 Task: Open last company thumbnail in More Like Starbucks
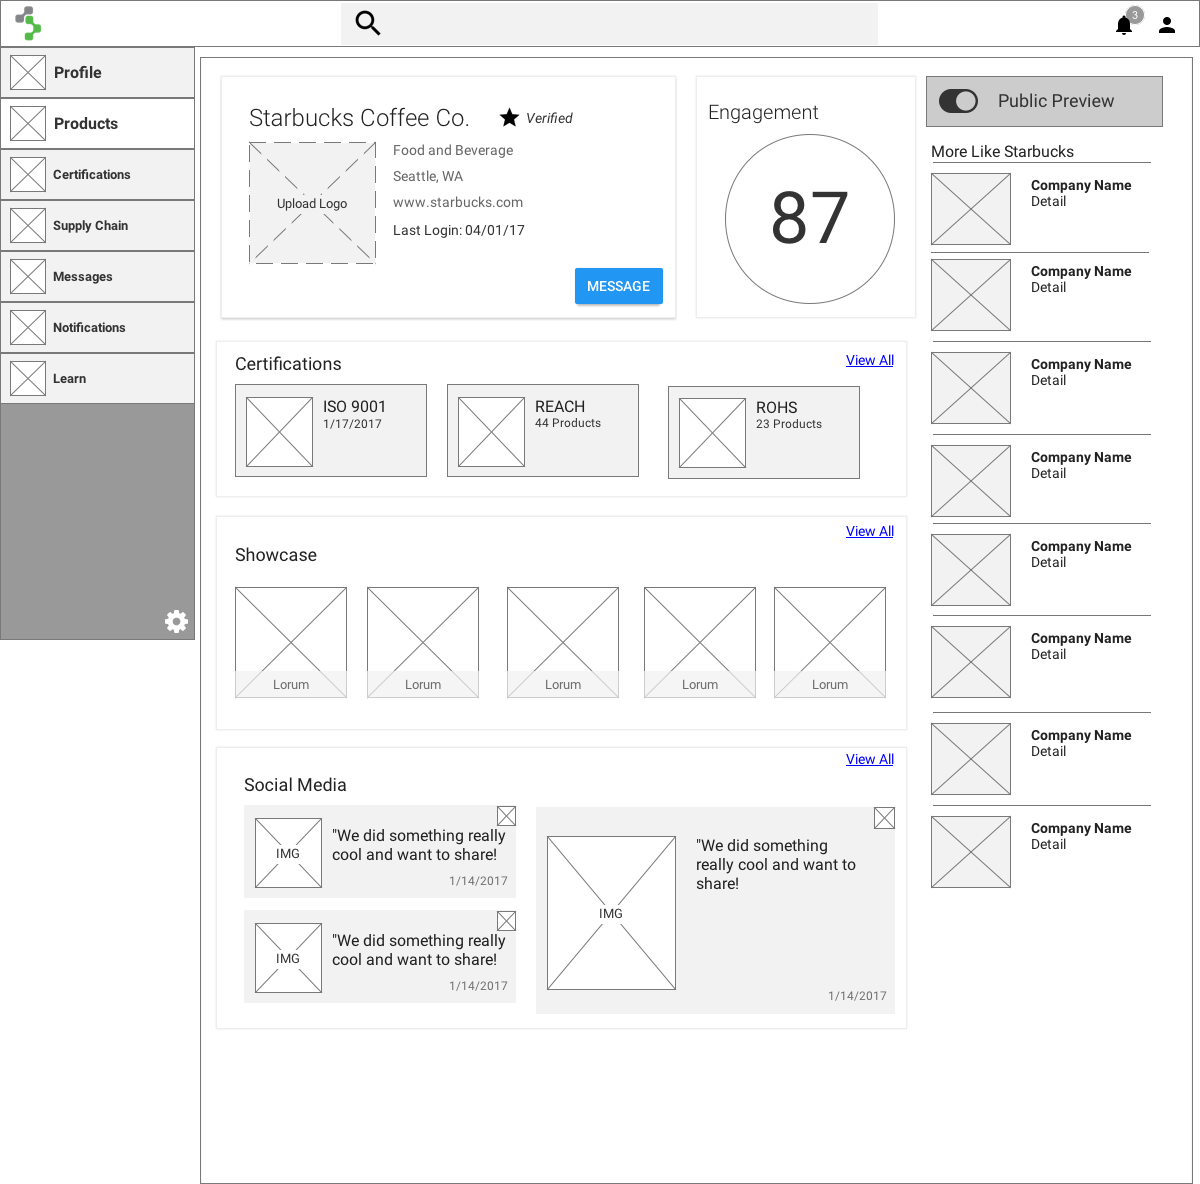pos(971,852)
